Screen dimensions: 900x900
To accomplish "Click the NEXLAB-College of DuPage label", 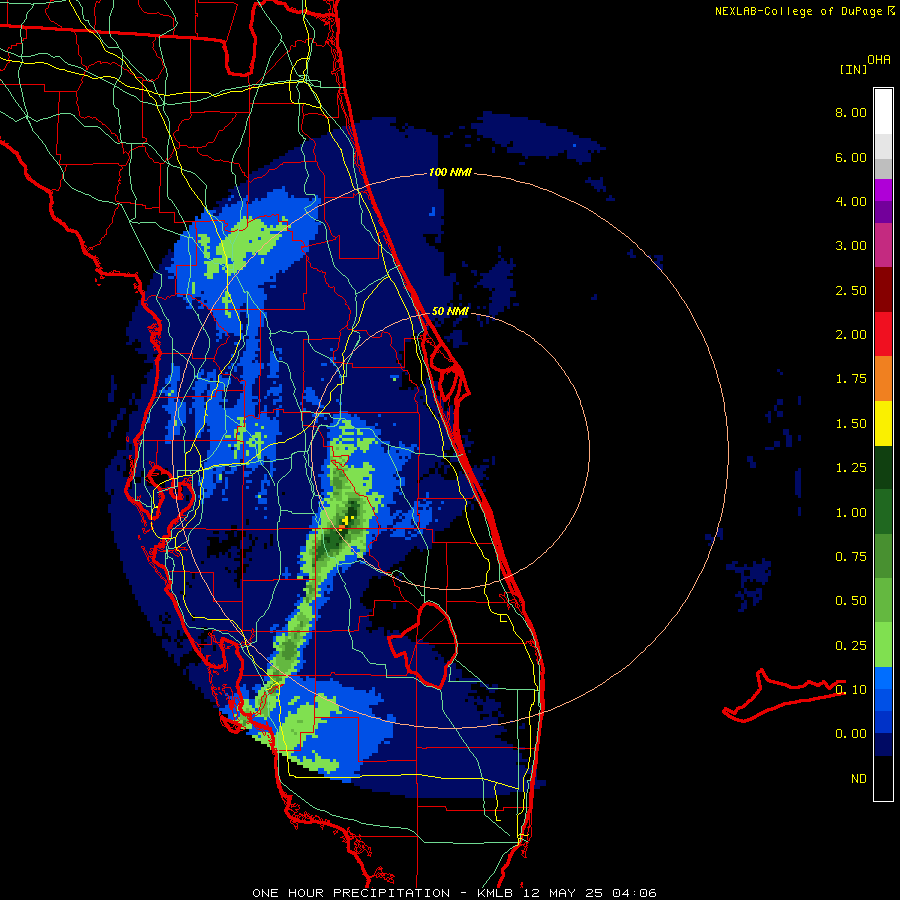I will click(x=799, y=11).
